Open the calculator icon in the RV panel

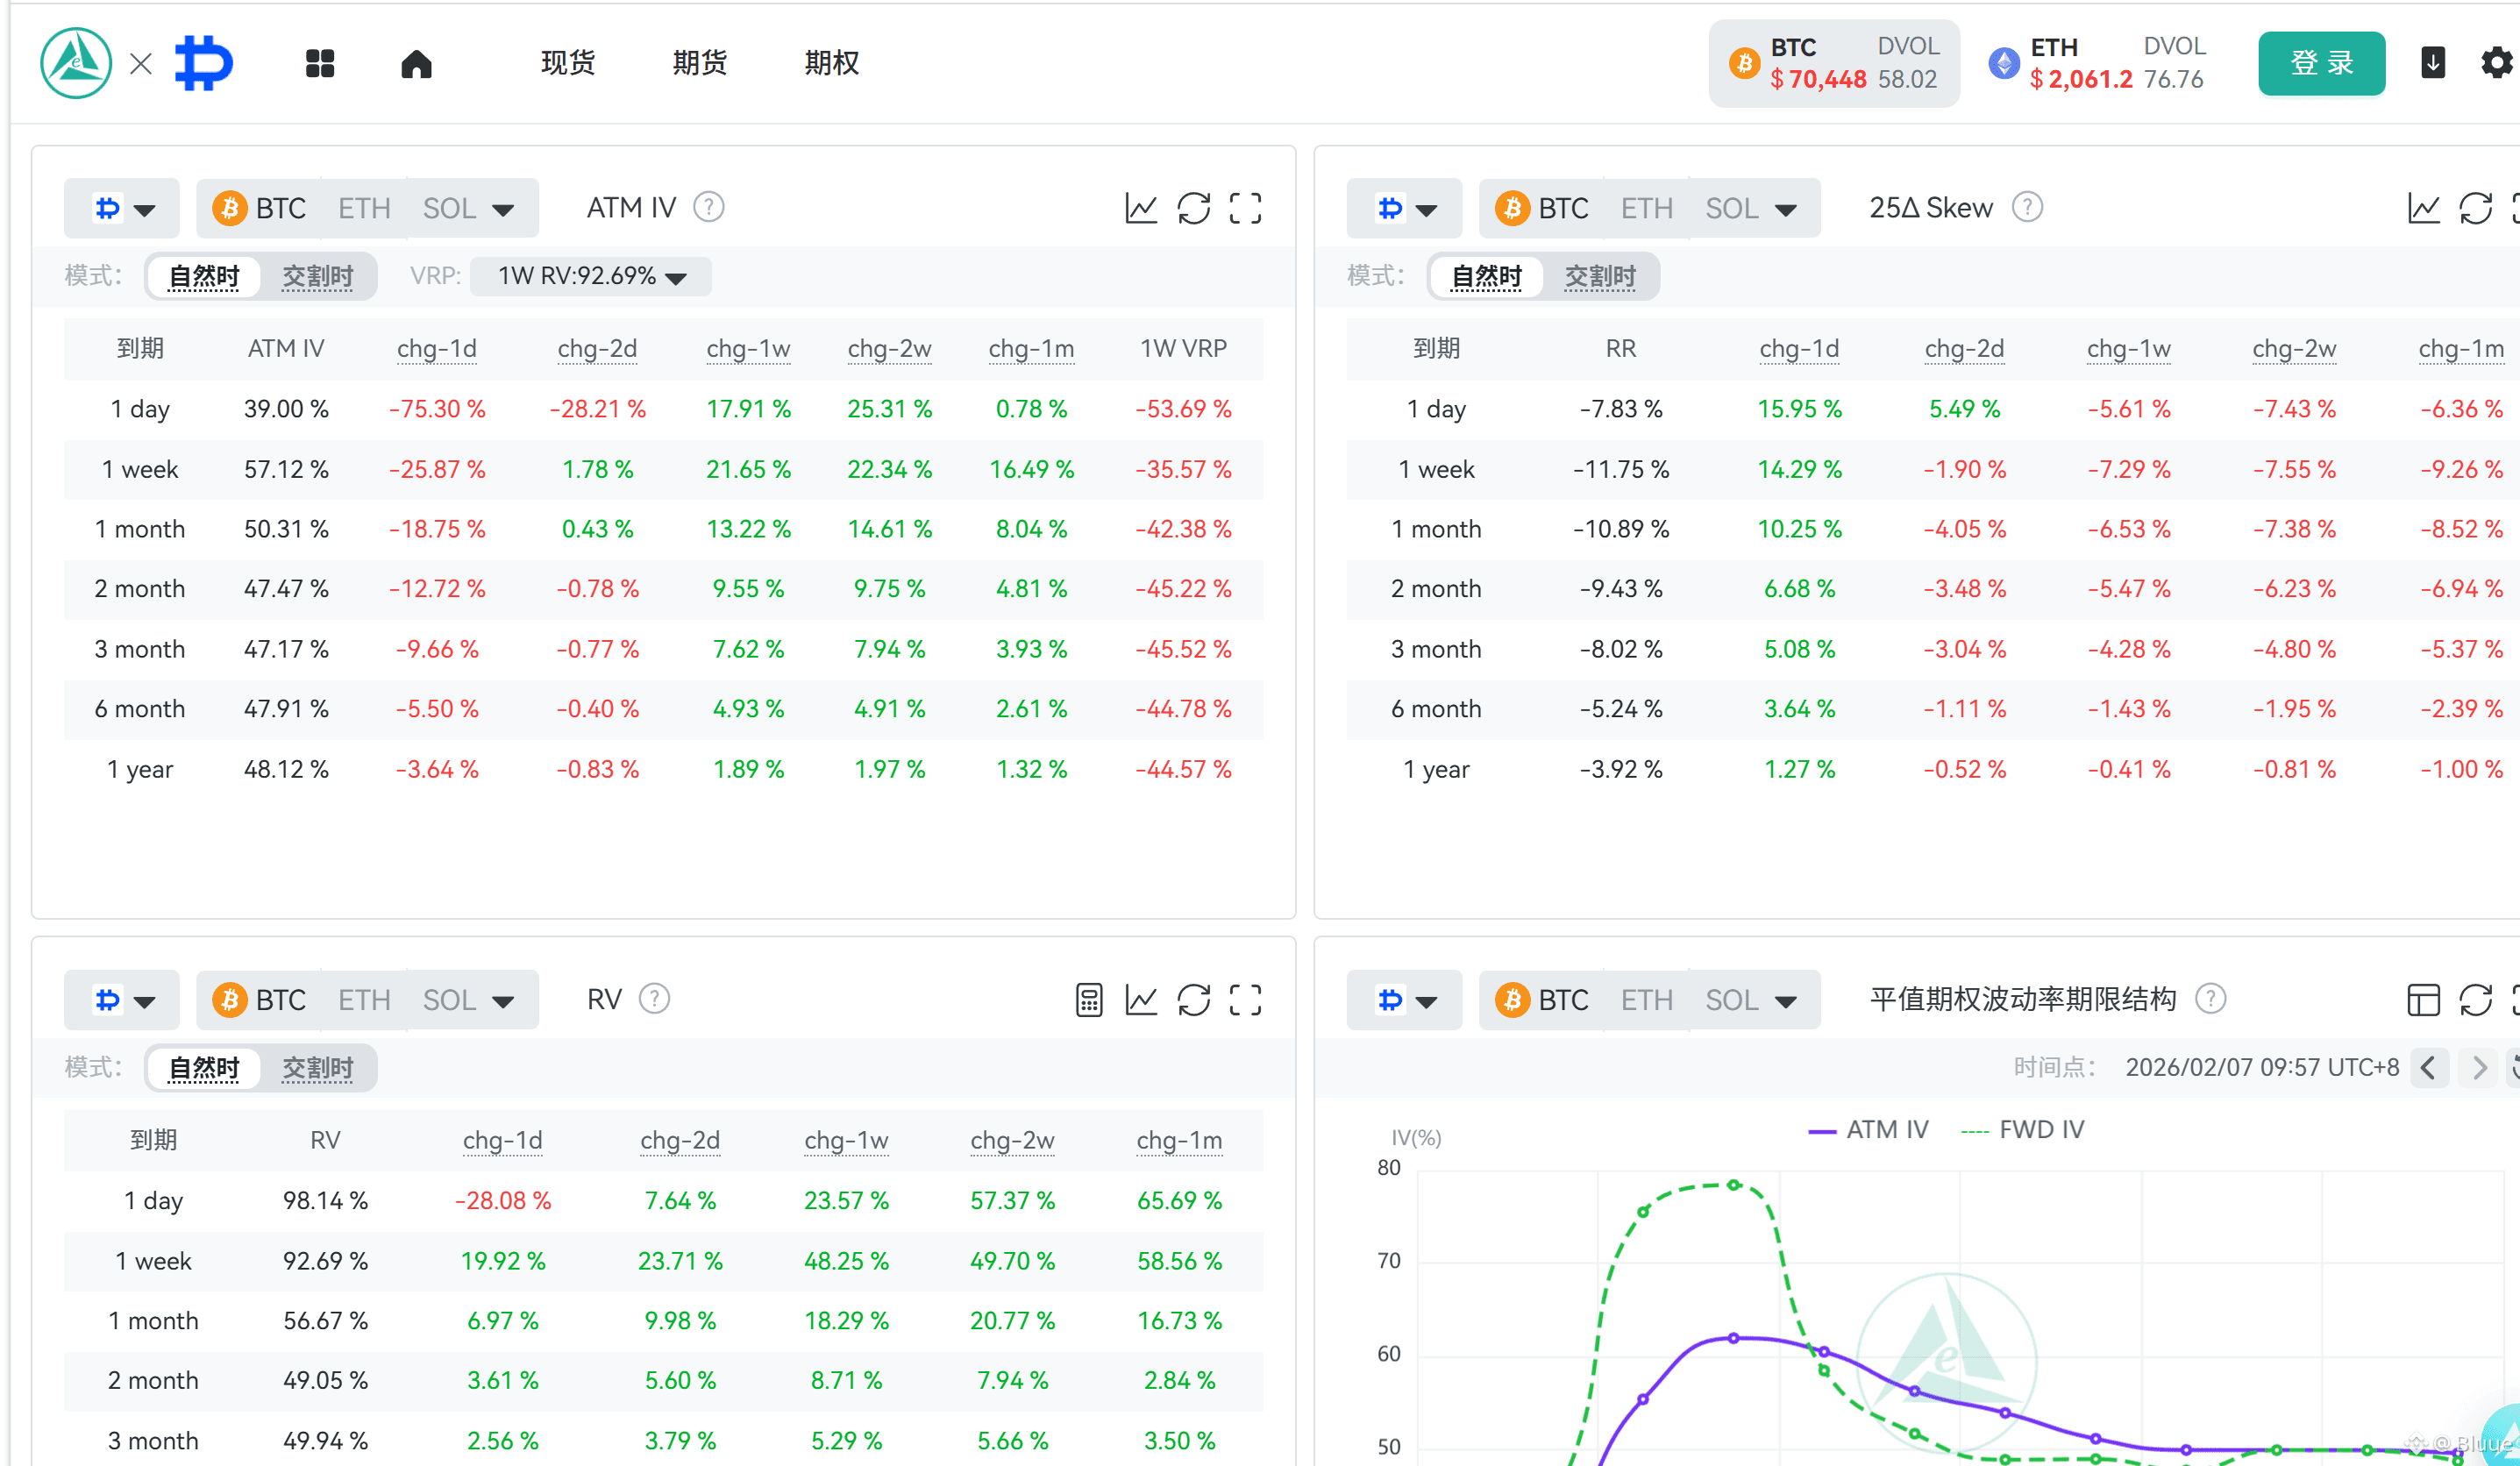coord(1089,1000)
